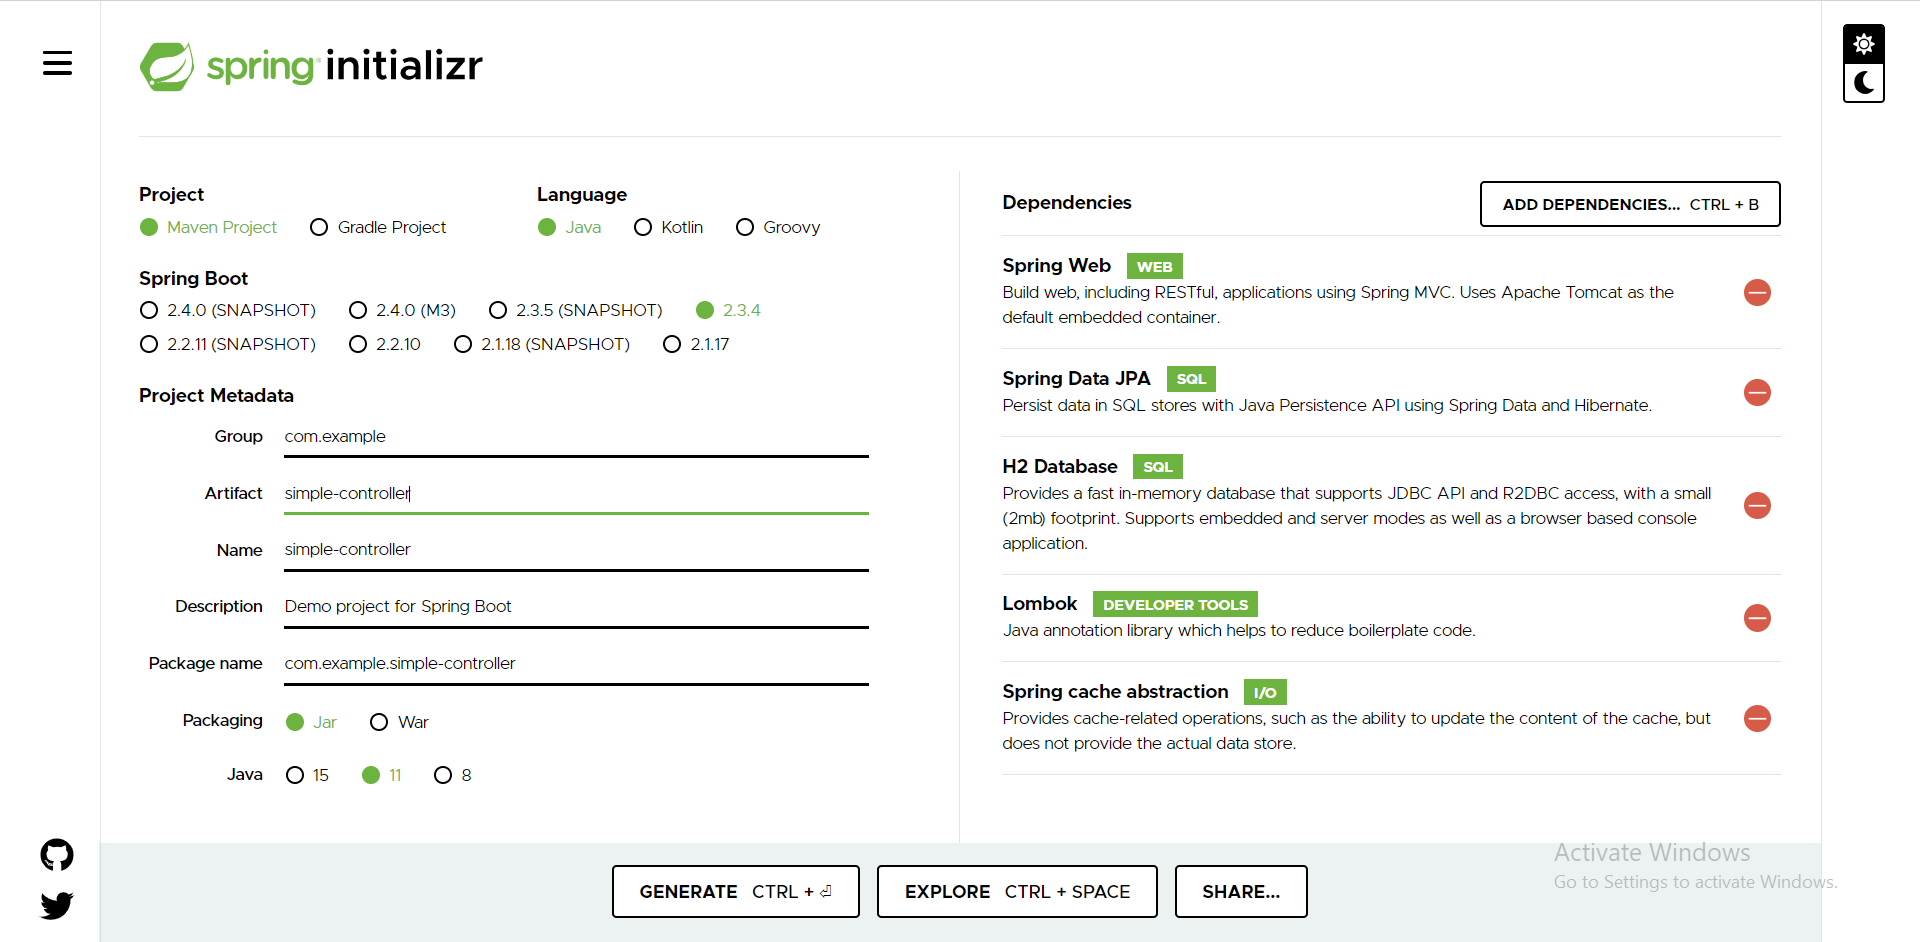Click the Group input field

click(576, 437)
